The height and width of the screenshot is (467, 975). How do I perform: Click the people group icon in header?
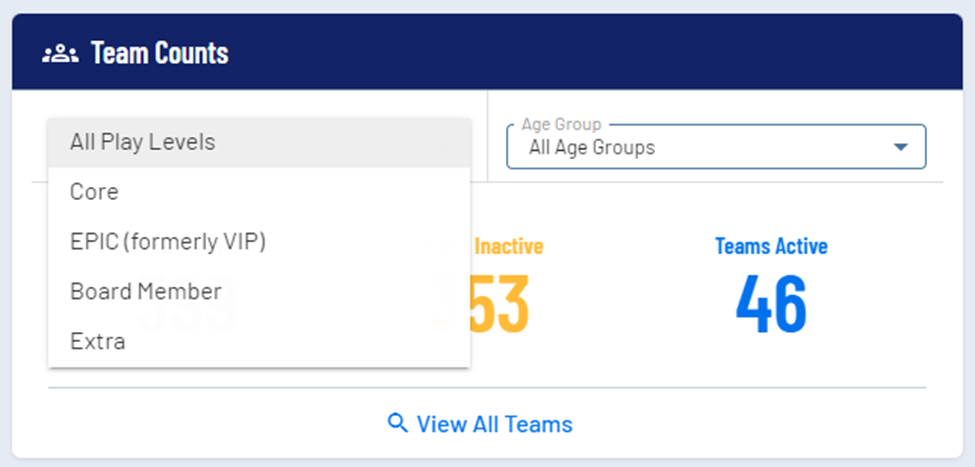coord(60,53)
